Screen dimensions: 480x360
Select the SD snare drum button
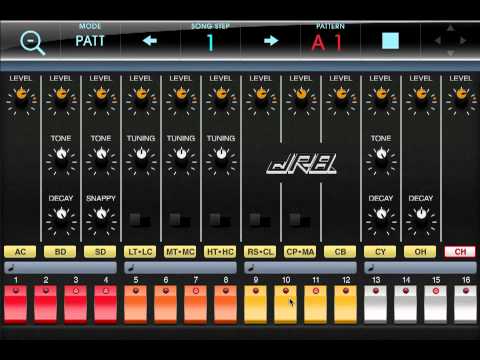(100, 252)
